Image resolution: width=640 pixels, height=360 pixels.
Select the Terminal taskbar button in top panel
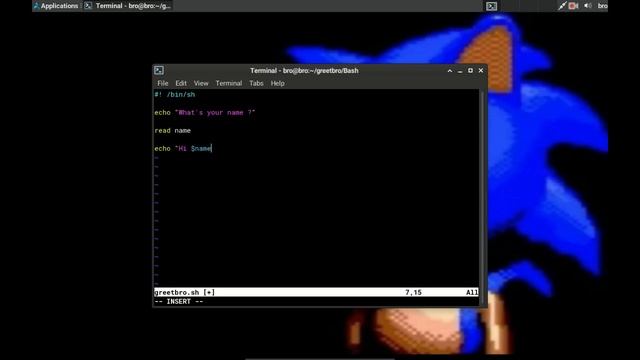click(x=128, y=6)
